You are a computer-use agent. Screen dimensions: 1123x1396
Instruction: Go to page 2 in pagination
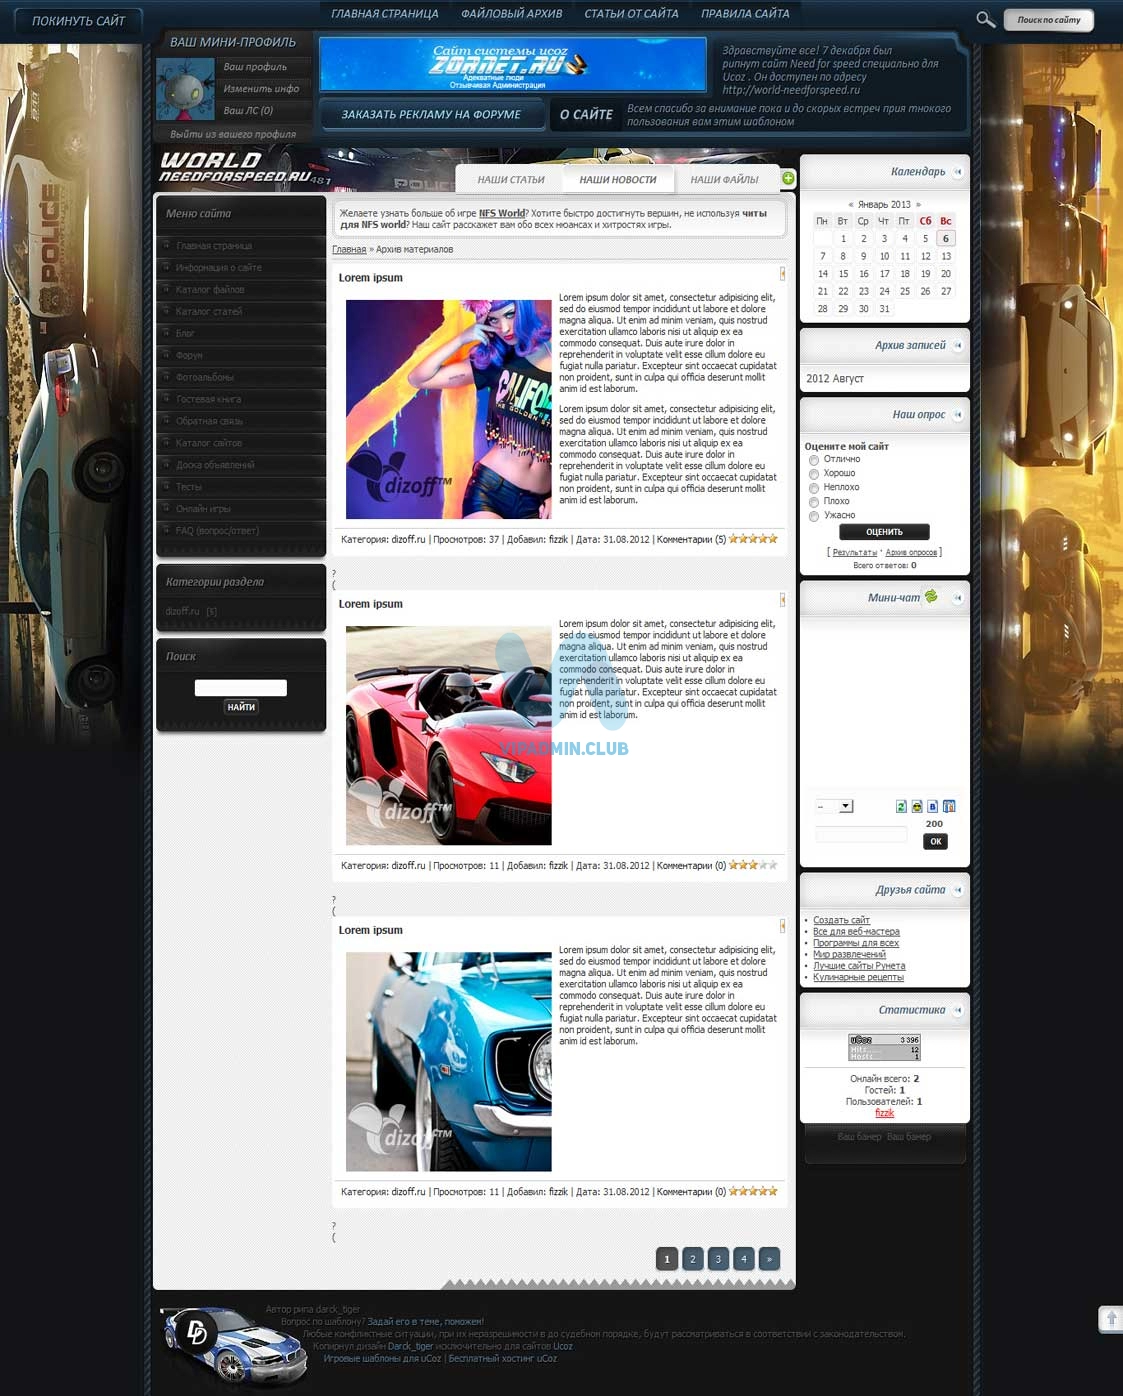[x=692, y=1259]
